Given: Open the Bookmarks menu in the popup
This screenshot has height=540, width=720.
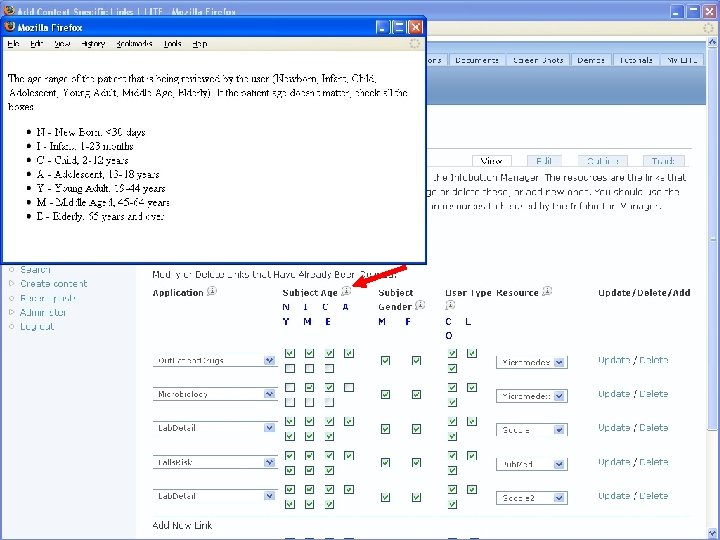Looking at the screenshot, I should coord(134,44).
